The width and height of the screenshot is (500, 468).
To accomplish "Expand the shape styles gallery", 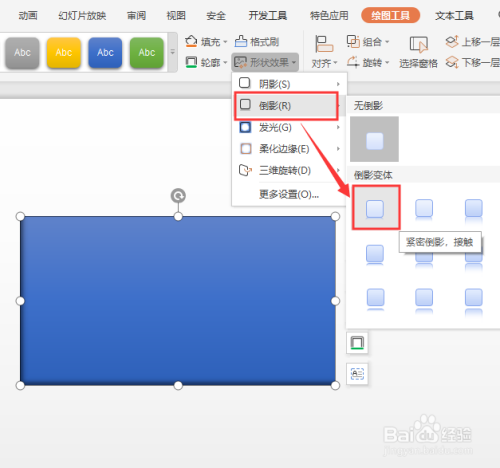I will point(173,52).
